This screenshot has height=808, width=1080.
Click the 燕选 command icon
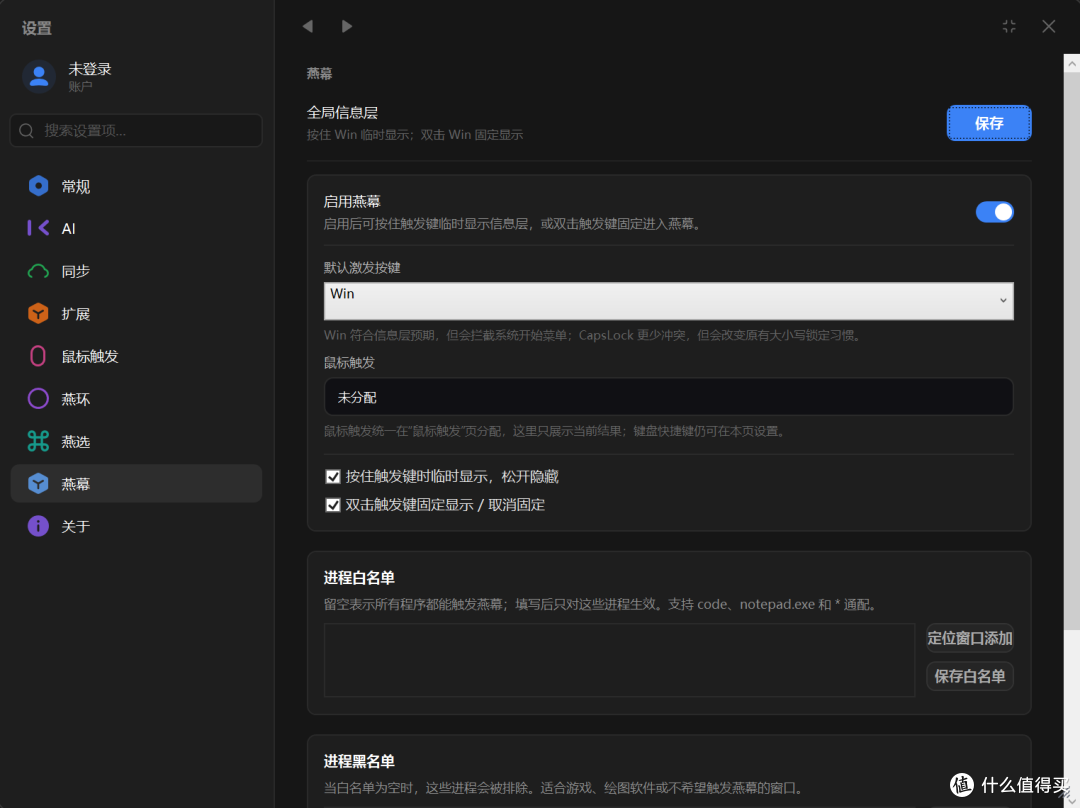(39, 441)
